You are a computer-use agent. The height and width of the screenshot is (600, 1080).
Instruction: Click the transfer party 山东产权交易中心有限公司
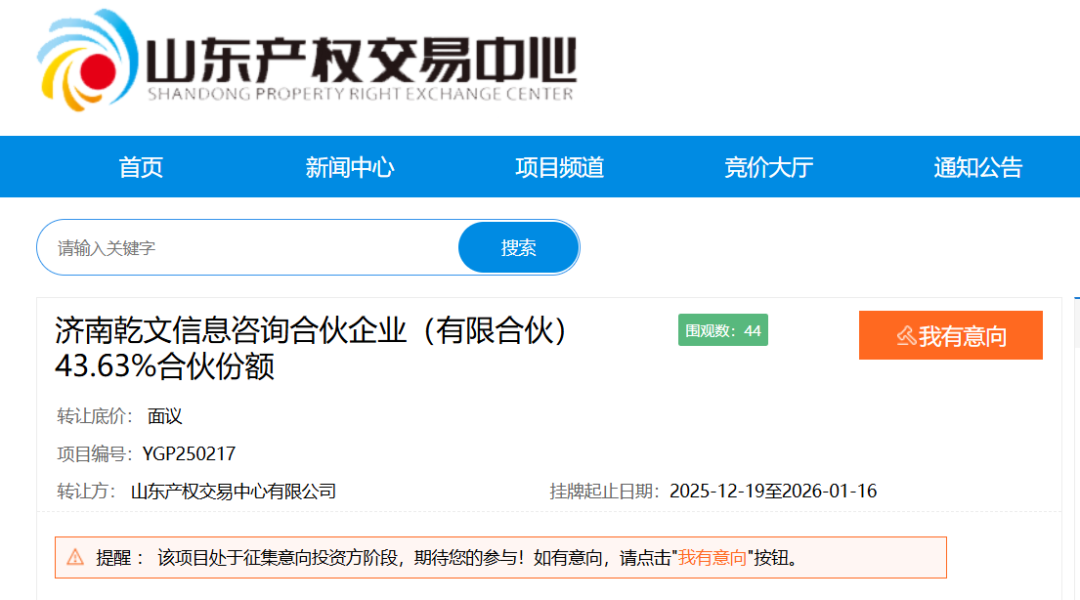tap(236, 491)
